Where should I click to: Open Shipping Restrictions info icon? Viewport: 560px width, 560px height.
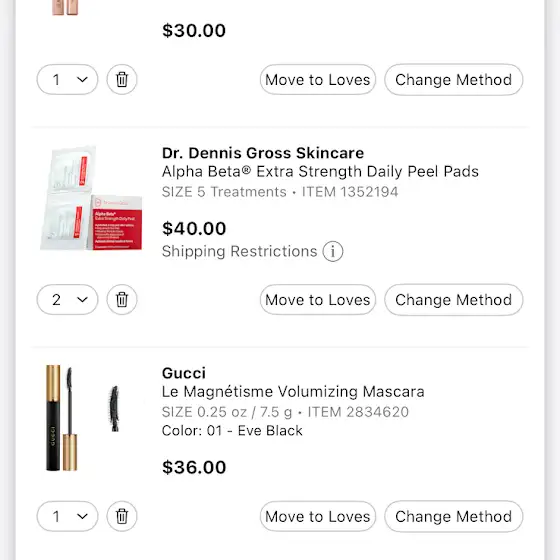click(333, 251)
